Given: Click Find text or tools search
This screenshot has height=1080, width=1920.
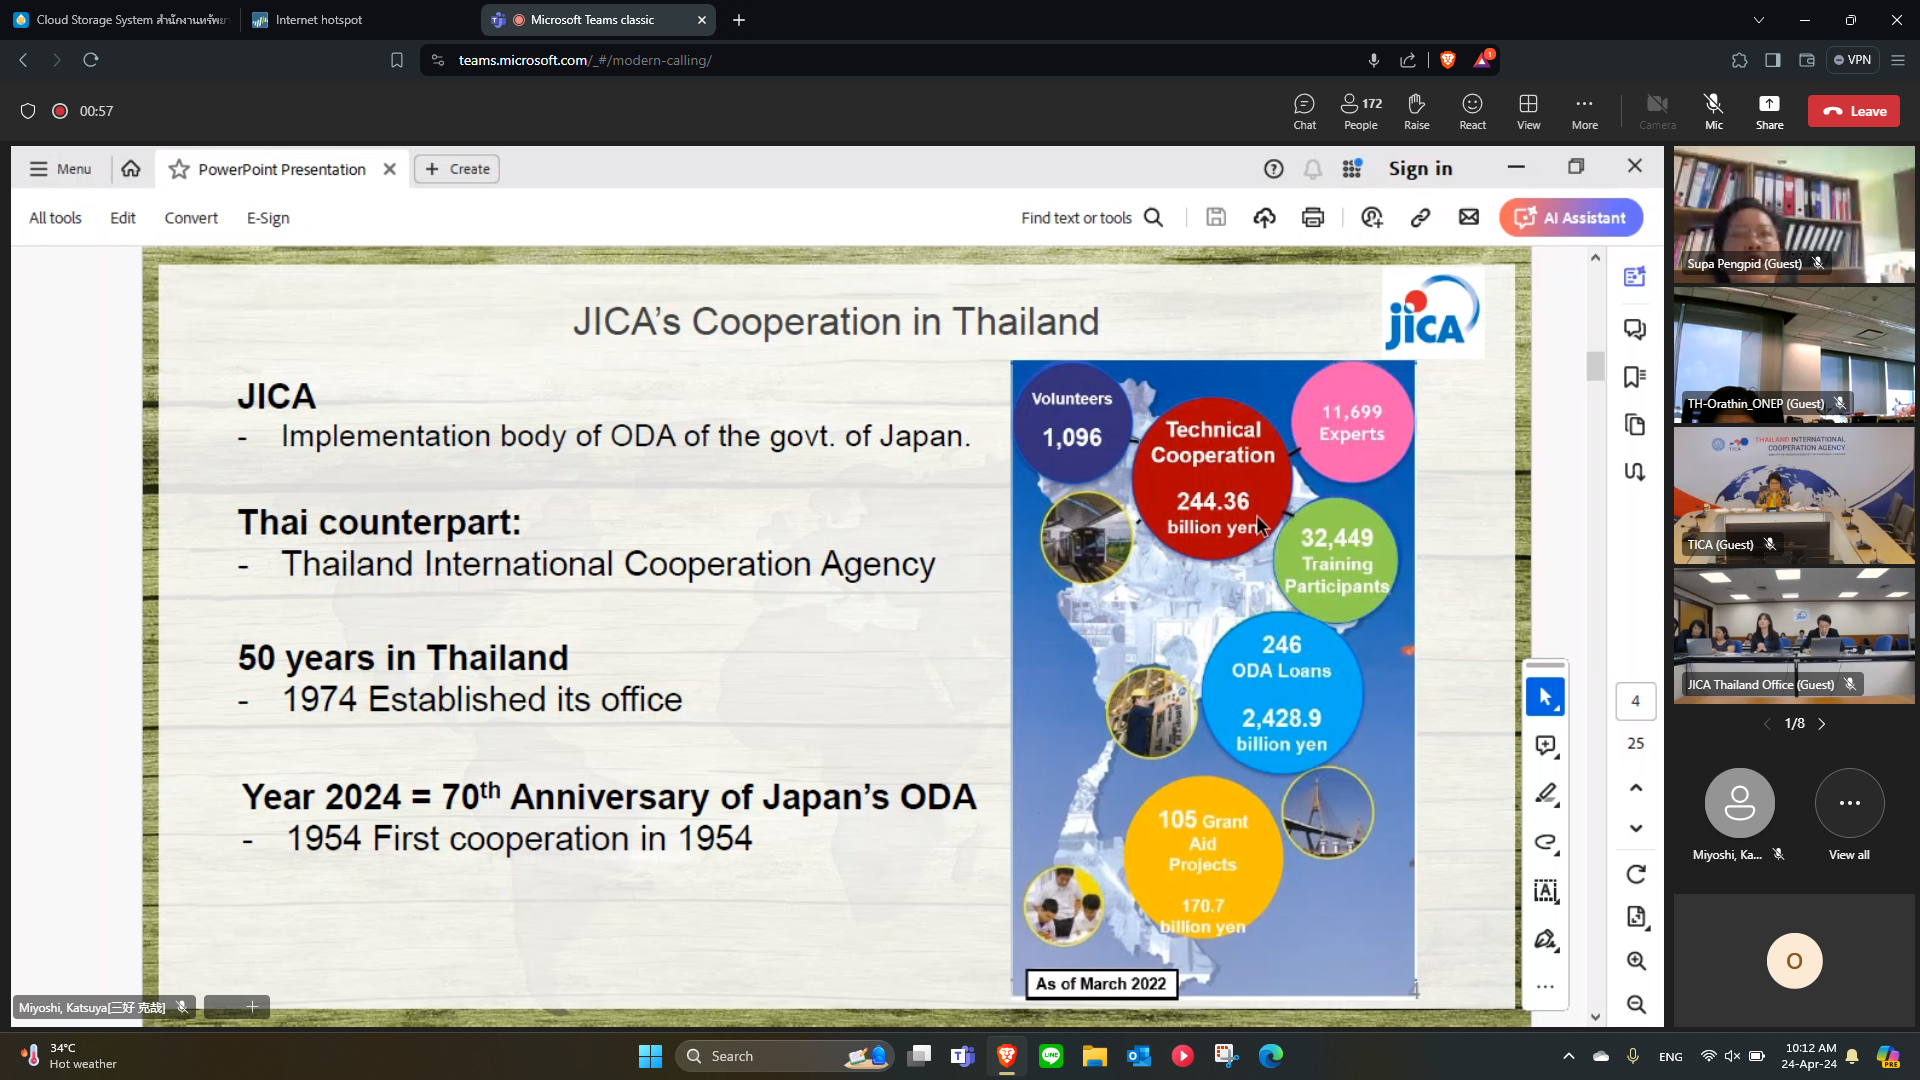Looking at the screenshot, I should pos(1092,218).
